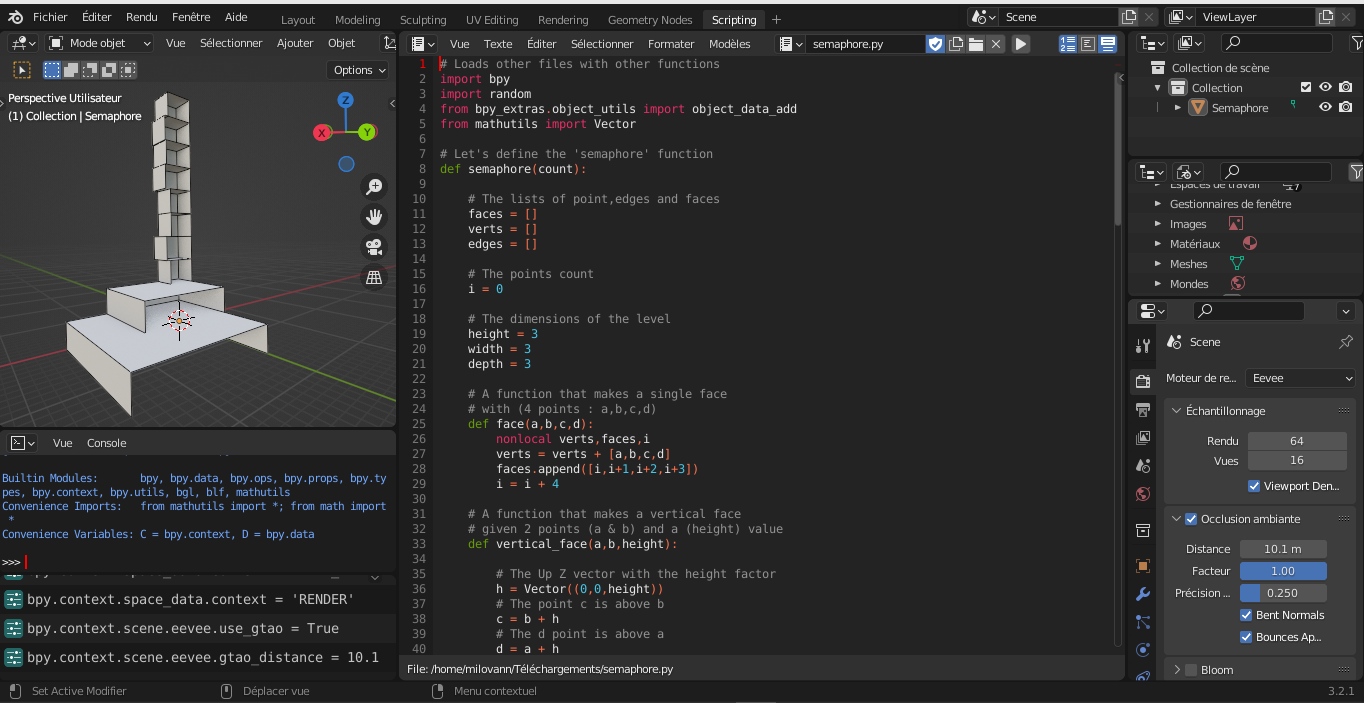1364x703 pixels.
Task: Open the Formater menu in text editor
Action: coord(670,44)
